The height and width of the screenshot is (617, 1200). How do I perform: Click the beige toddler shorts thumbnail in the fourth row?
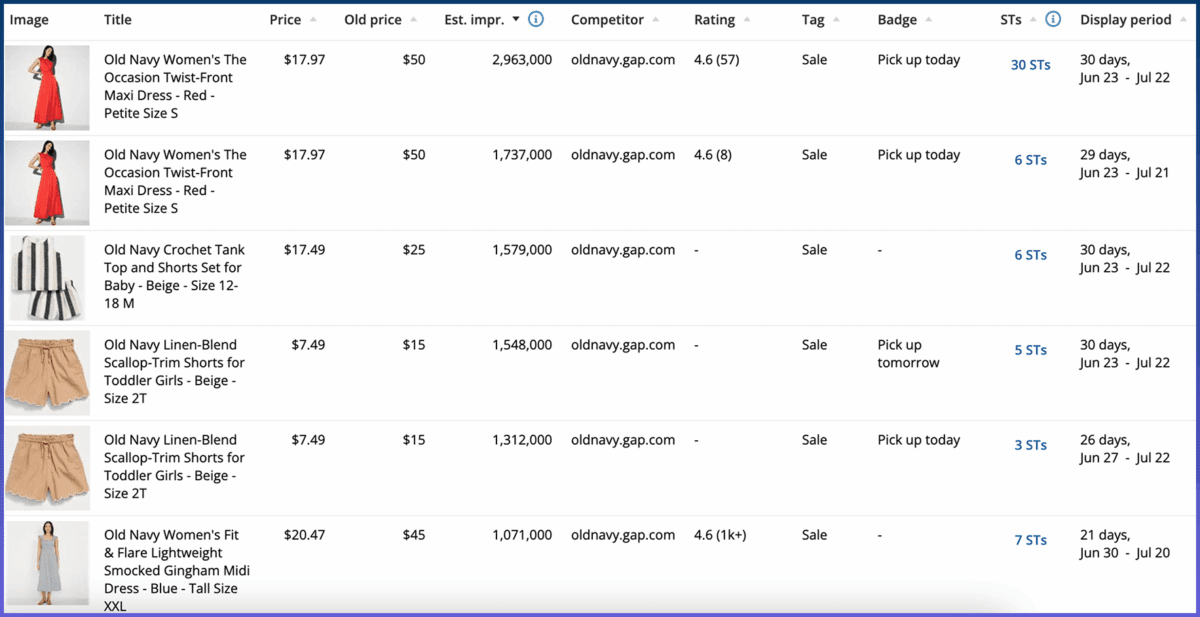click(47, 372)
